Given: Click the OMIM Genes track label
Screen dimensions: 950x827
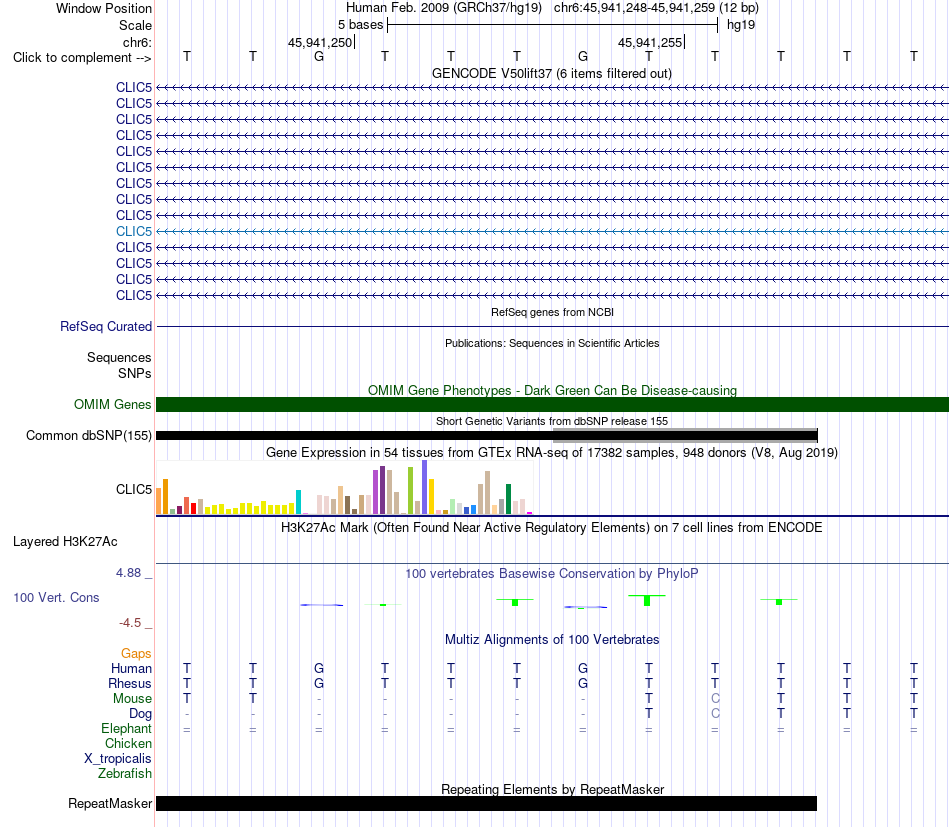Looking at the screenshot, I should (x=112, y=404).
